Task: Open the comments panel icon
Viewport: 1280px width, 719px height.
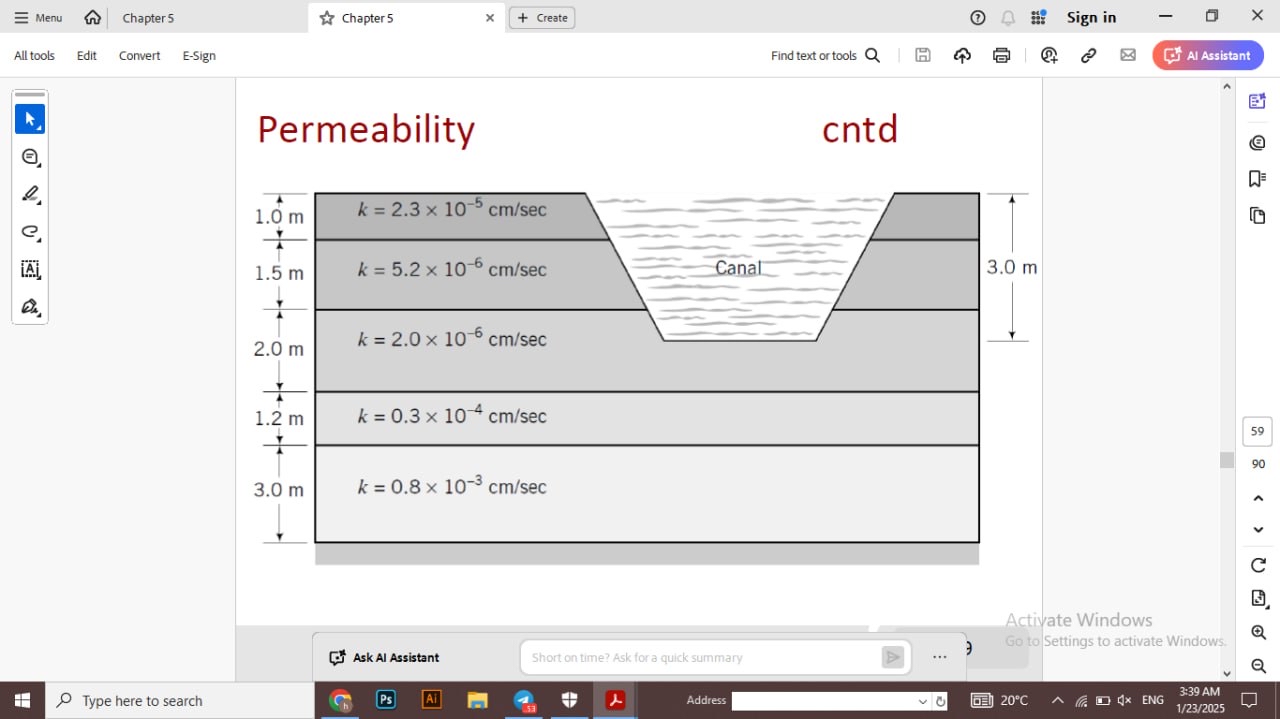Action: (1258, 142)
